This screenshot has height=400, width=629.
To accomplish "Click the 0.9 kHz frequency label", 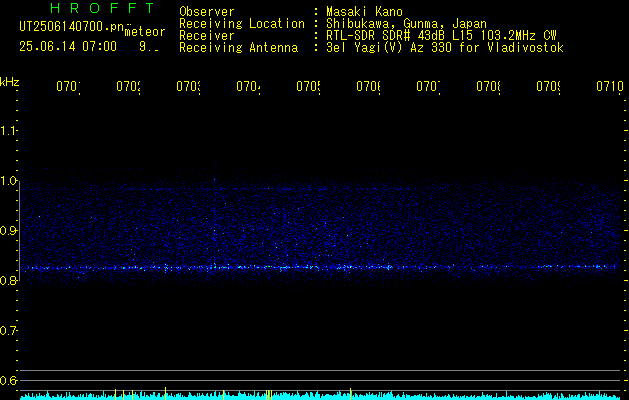I will tap(8, 231).
